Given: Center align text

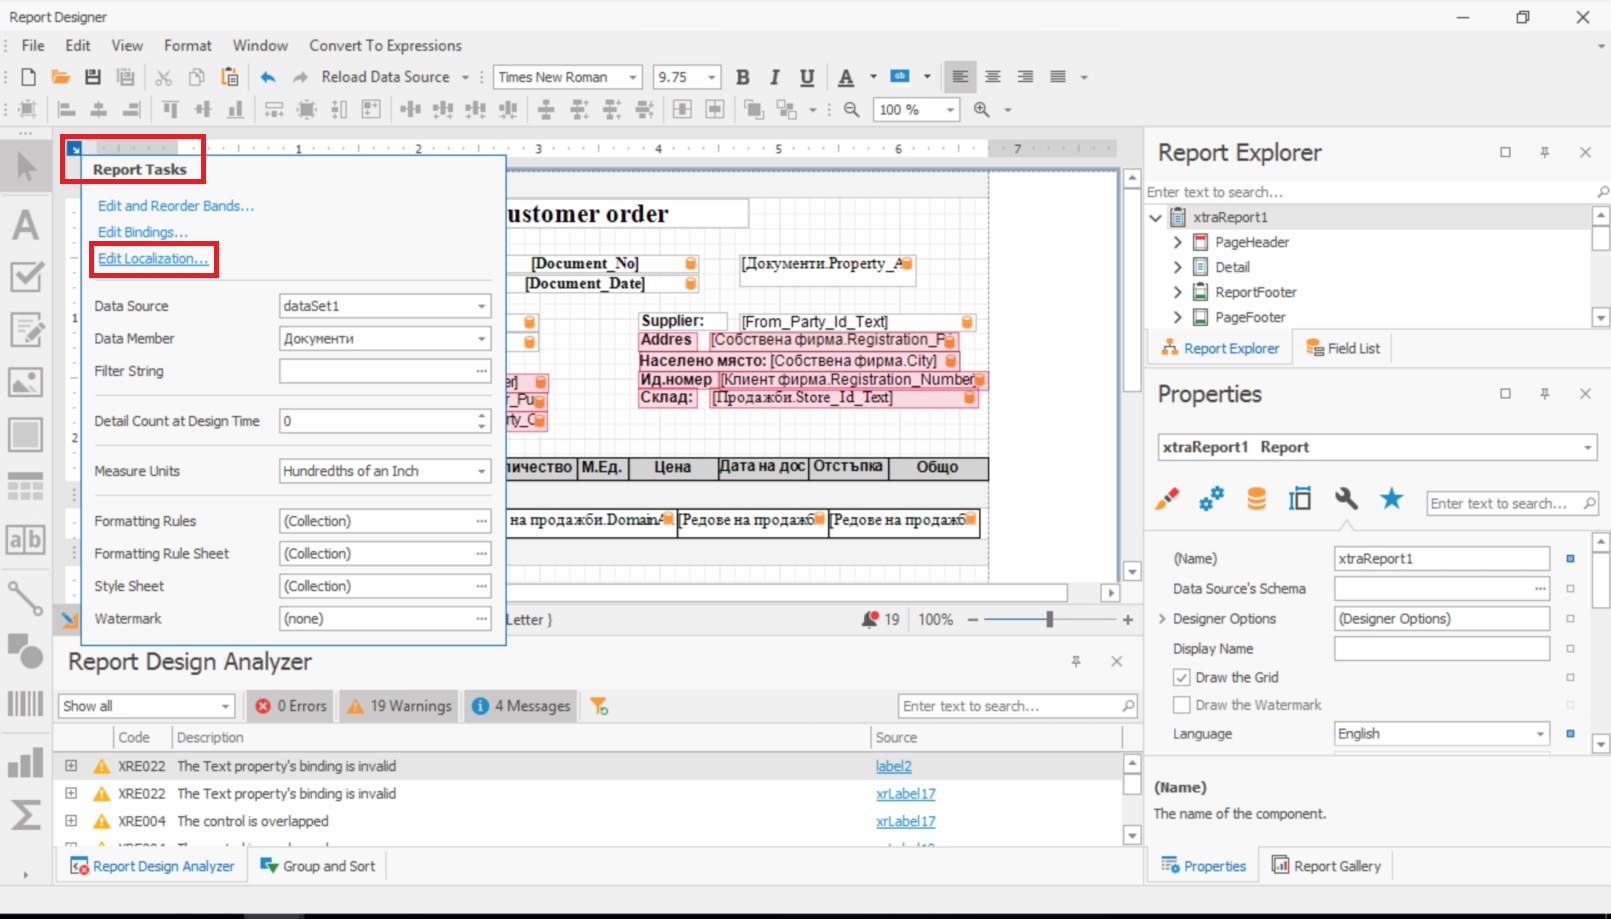Looking at the screenshot, I should coord(993,77).
